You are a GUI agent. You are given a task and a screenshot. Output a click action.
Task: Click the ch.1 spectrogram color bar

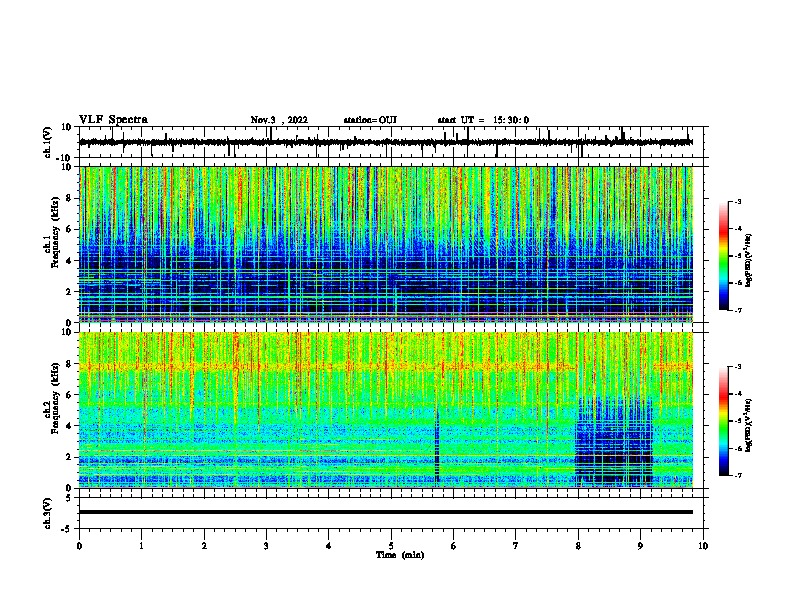tap(723, 255)
